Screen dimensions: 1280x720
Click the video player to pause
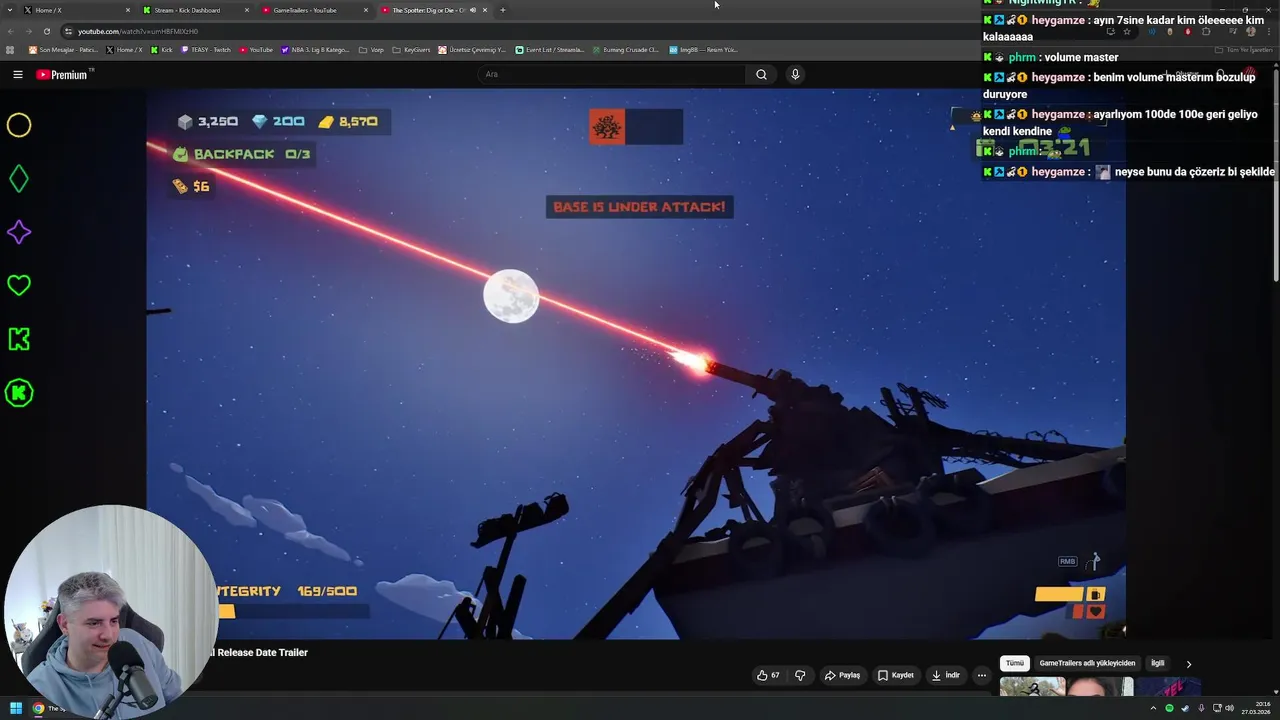click(x=636, y=364)
